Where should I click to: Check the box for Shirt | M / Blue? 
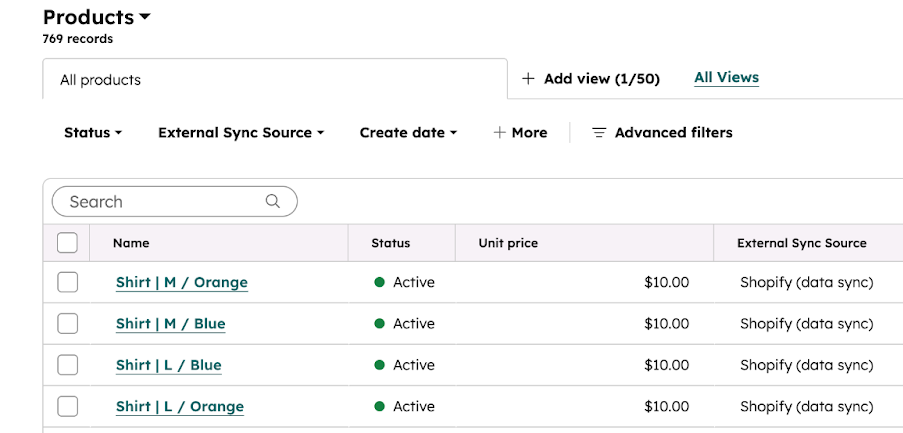pyautogui.click(x=67, y=324)
